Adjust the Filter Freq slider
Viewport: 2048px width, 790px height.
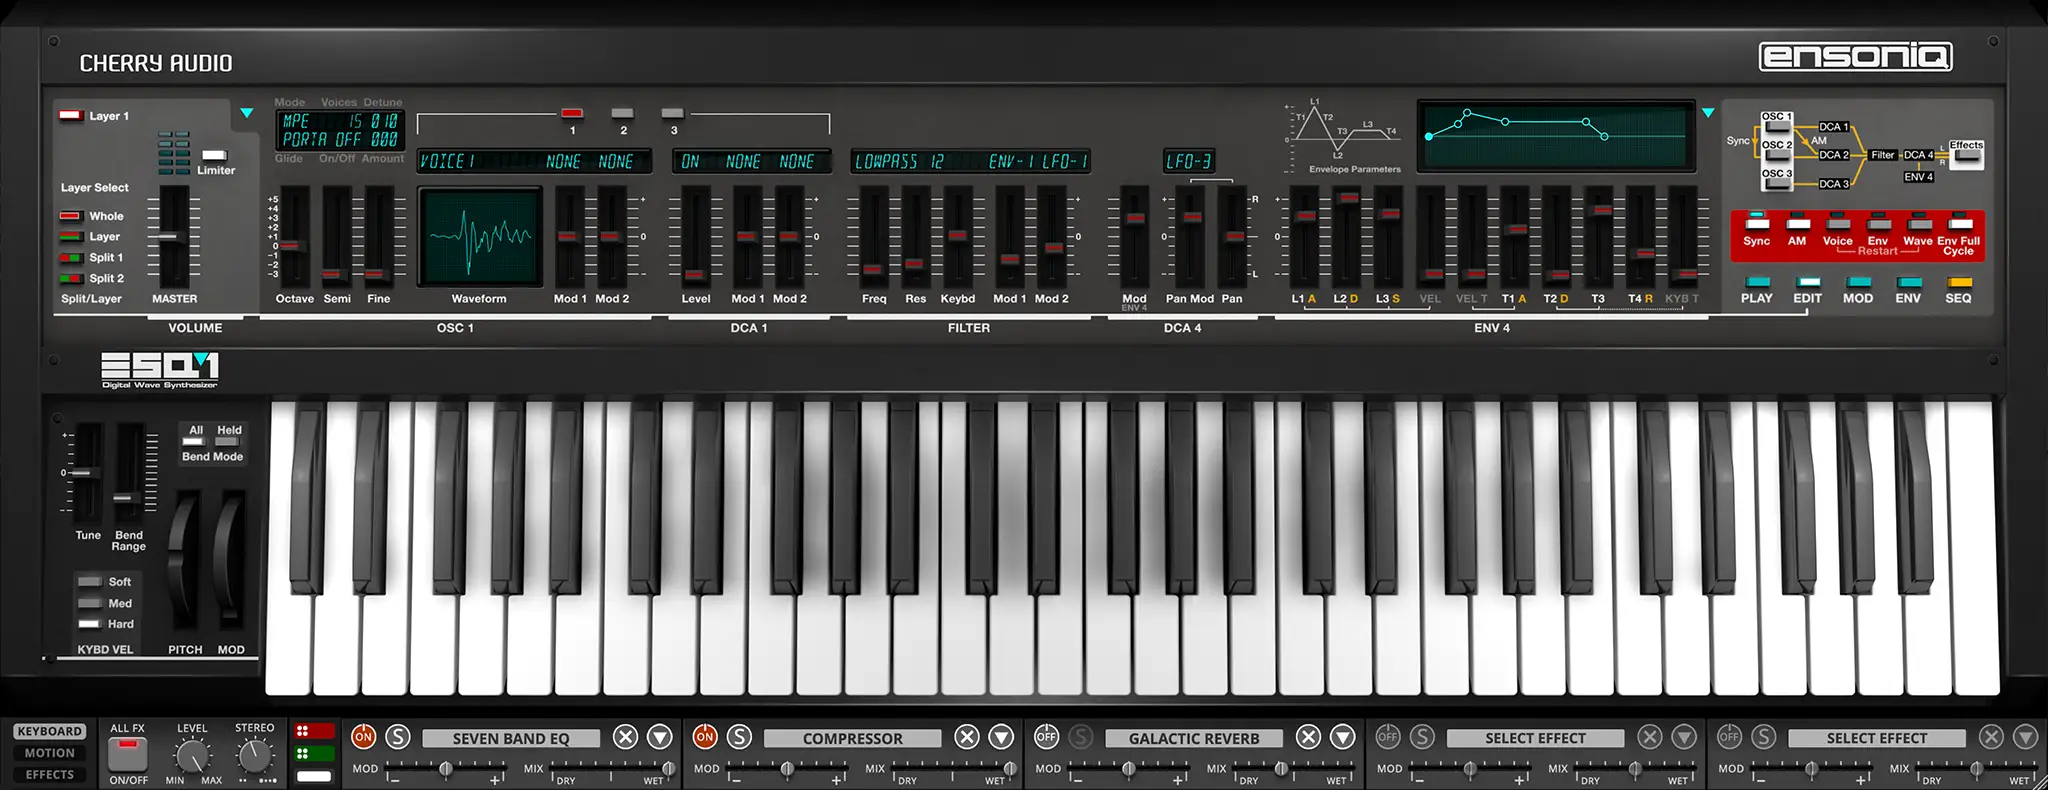point(873,269)
